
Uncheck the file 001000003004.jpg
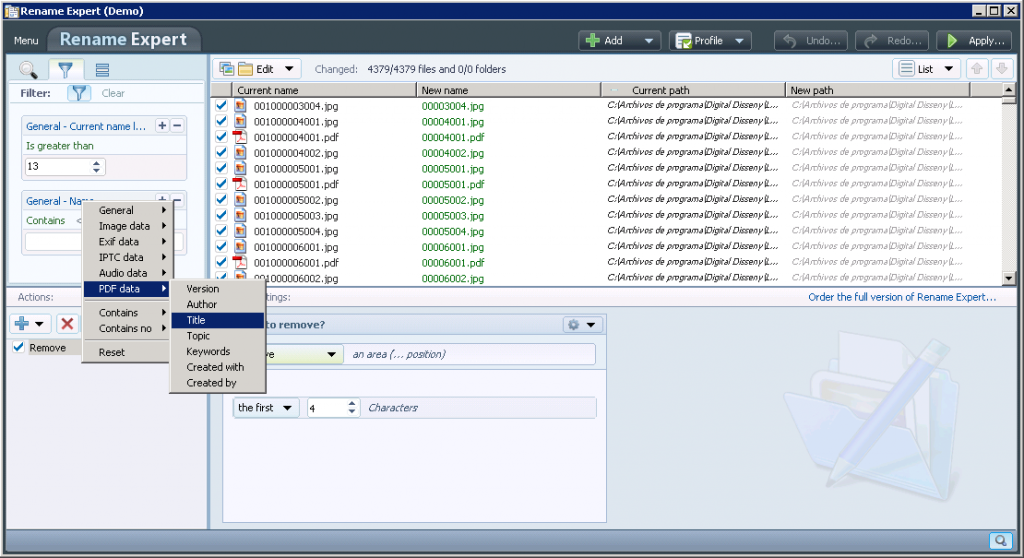[221, 105]
